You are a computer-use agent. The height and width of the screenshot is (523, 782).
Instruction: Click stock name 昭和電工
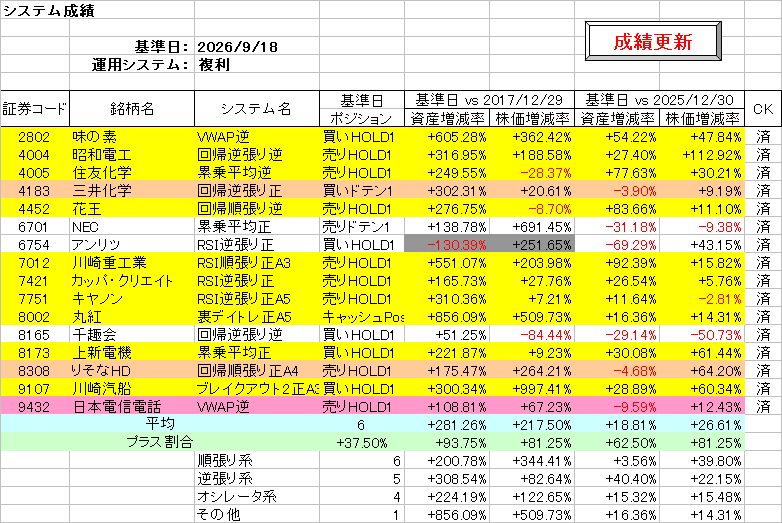(x=102, y=155)
